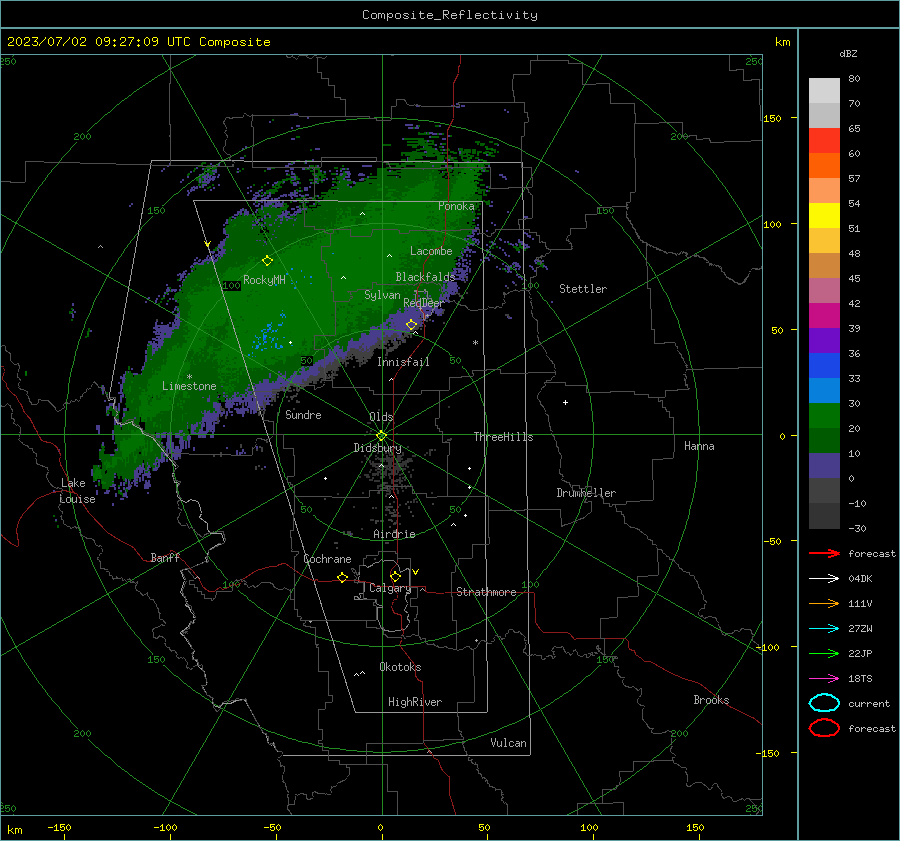The height and width of the screenshot is (841, 900).
Task: Click the ThreeHills label on the map
Action: (503, 437)
